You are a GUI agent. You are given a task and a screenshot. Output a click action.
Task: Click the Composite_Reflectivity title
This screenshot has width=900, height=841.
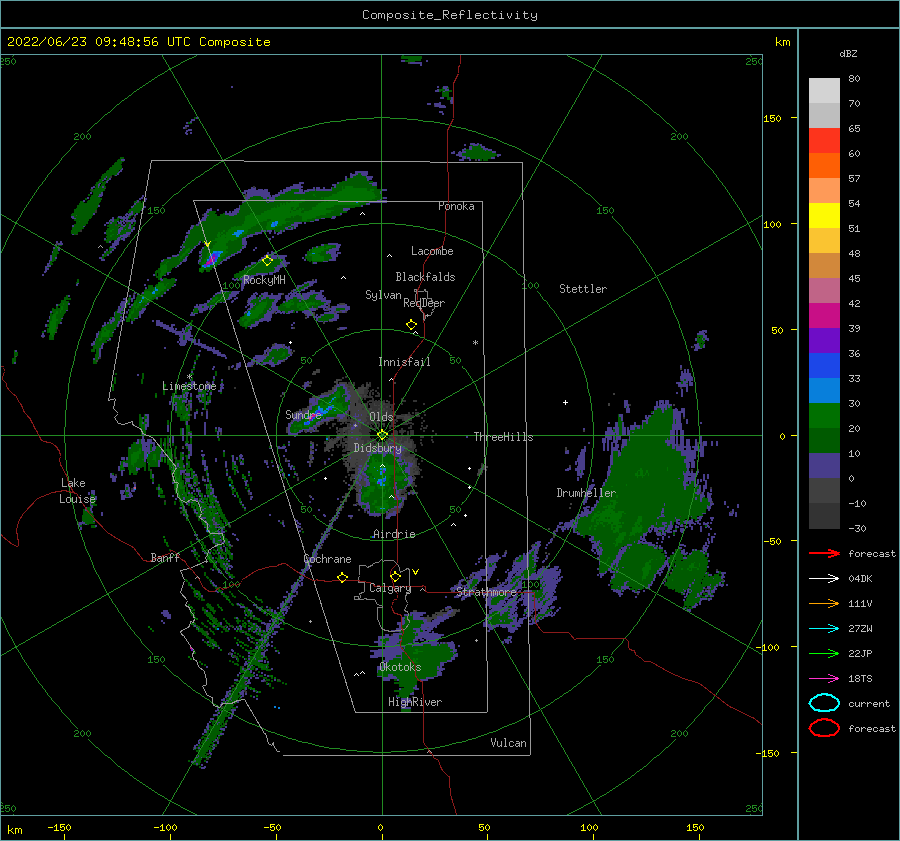tap(449, 15)
